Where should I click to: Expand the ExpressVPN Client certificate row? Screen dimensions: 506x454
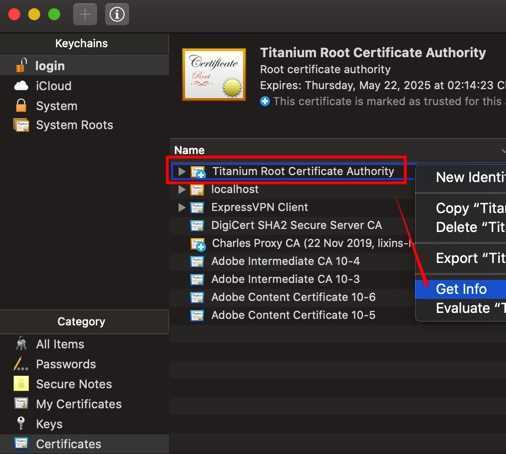tap(182, 207)
